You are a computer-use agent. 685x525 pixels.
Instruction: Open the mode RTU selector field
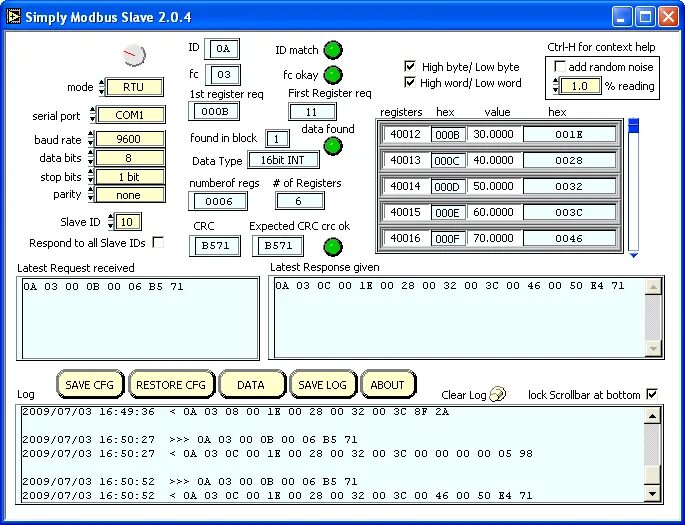[135, 87]
